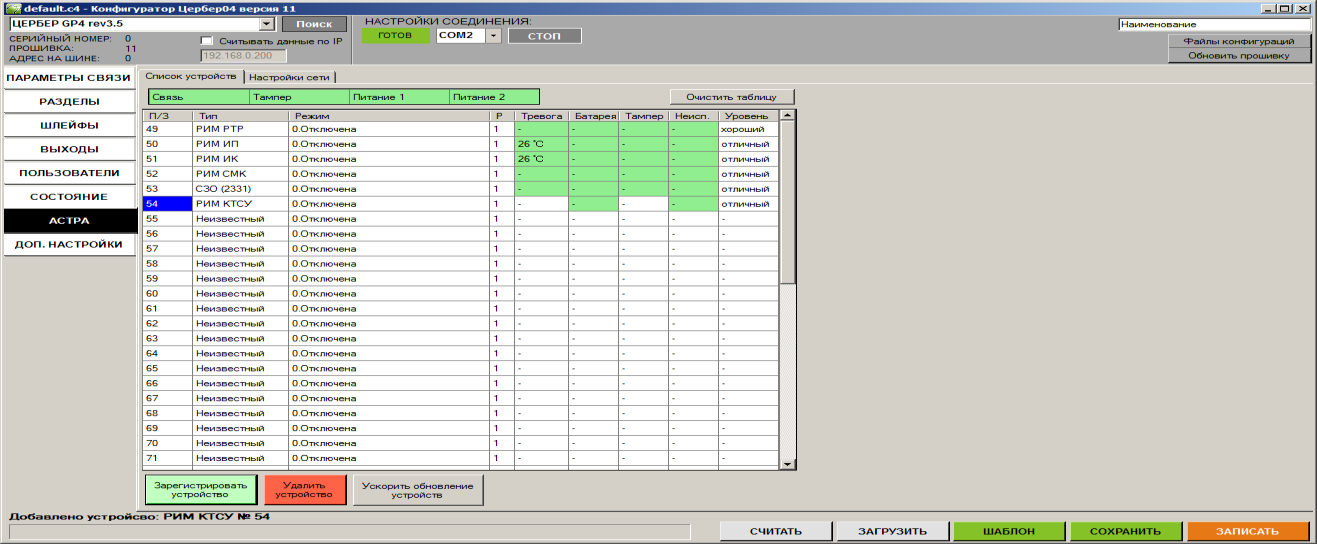Image resolution: width=1317 pixels, height=544 pixels.
Task: Click the orange ЗАПИСАТЬ button
Action: 1247,531
